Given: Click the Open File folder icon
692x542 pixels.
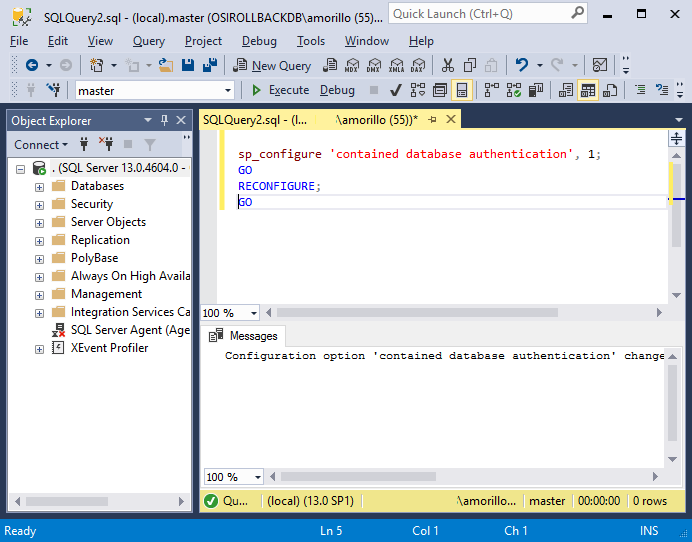Looking at the screenshot, I should [166, 65].
